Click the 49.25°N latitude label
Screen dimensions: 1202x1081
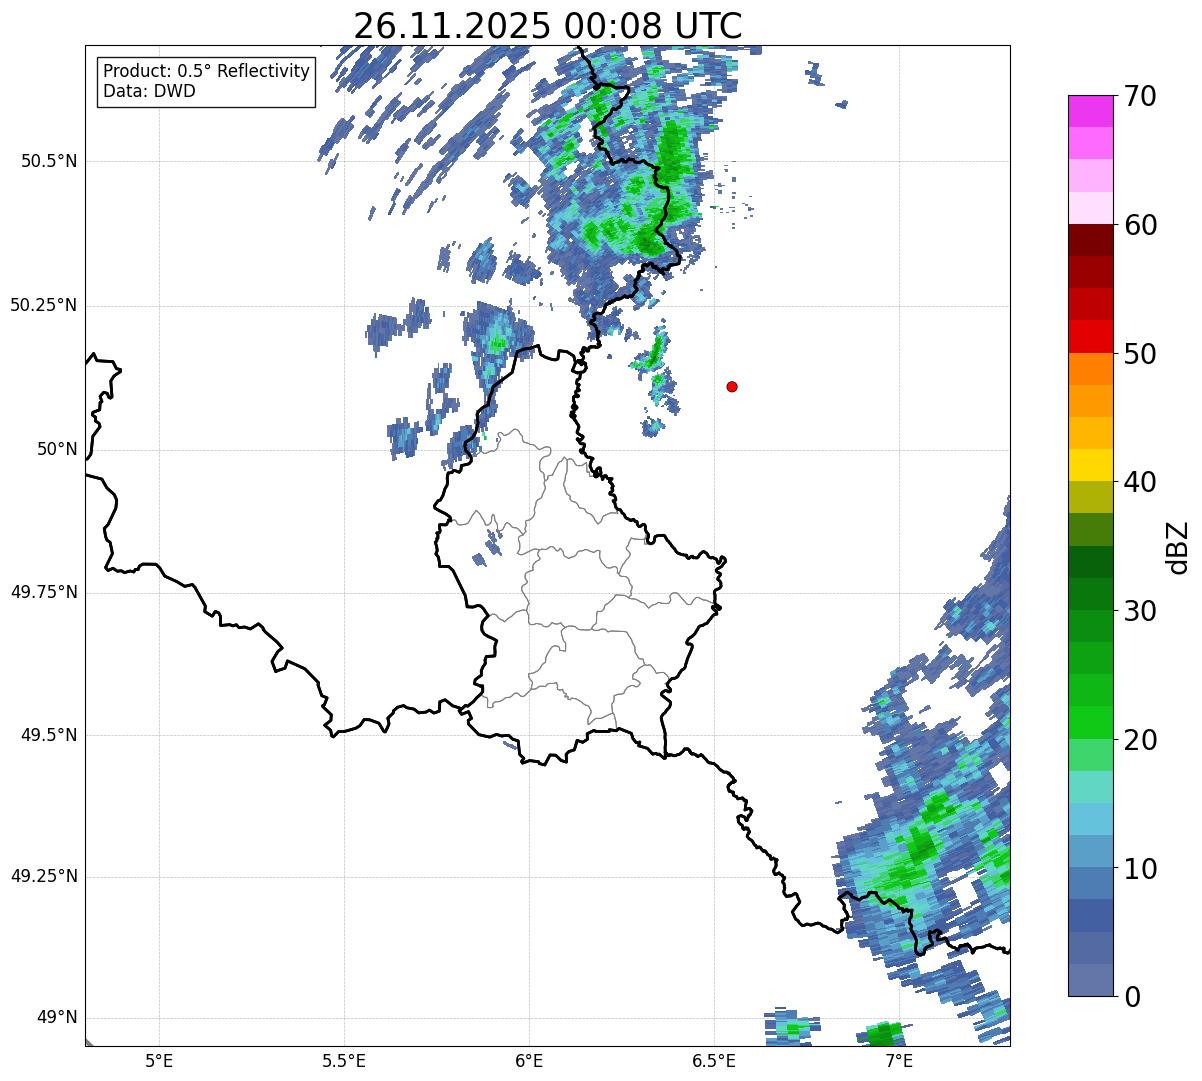point(44,876)
